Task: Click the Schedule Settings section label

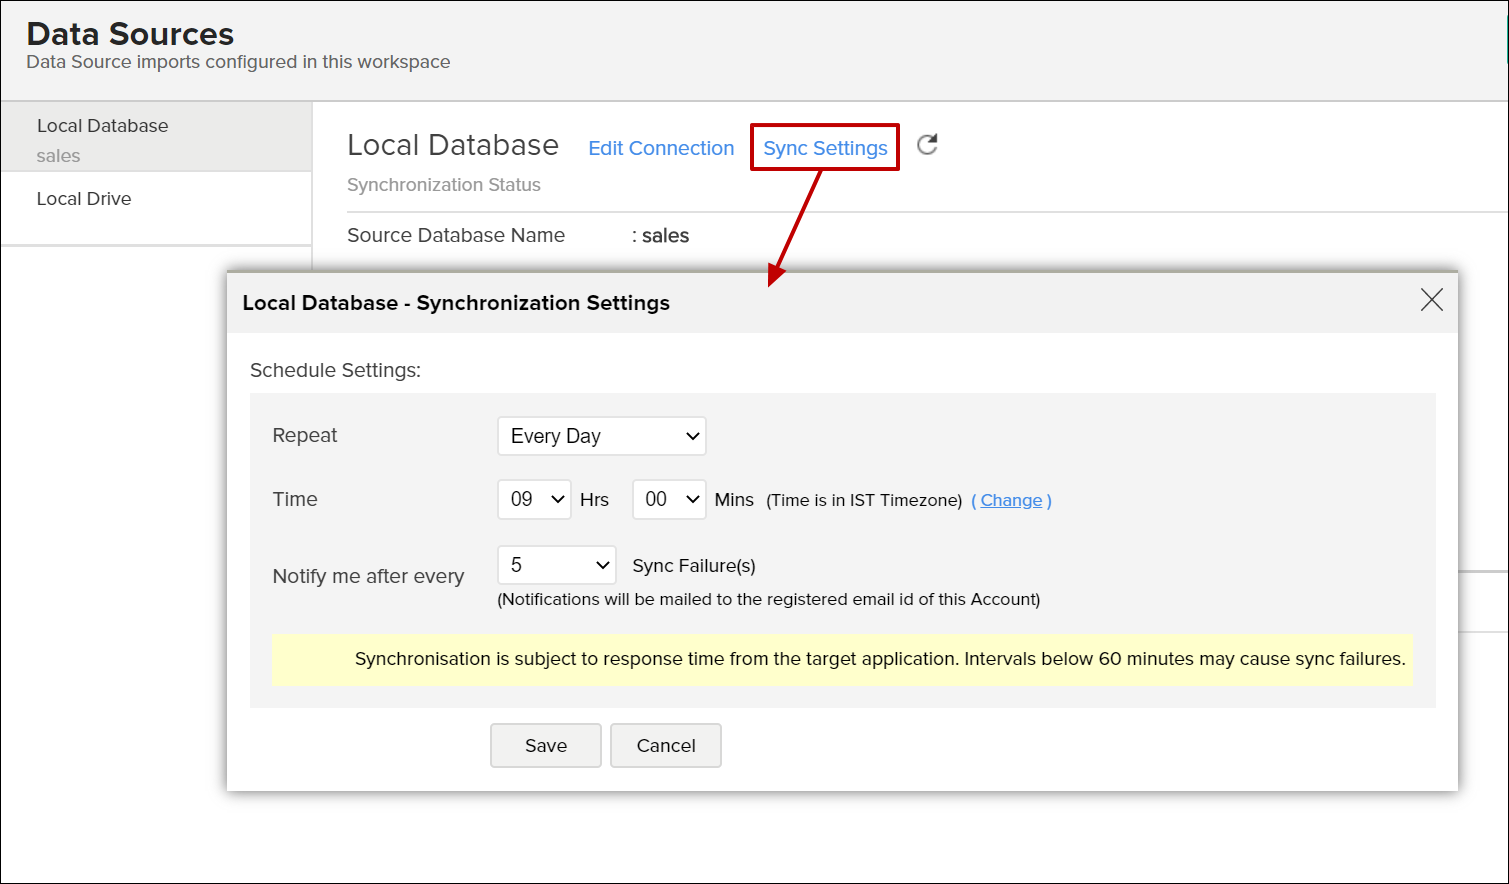Action: coord(335,370)
